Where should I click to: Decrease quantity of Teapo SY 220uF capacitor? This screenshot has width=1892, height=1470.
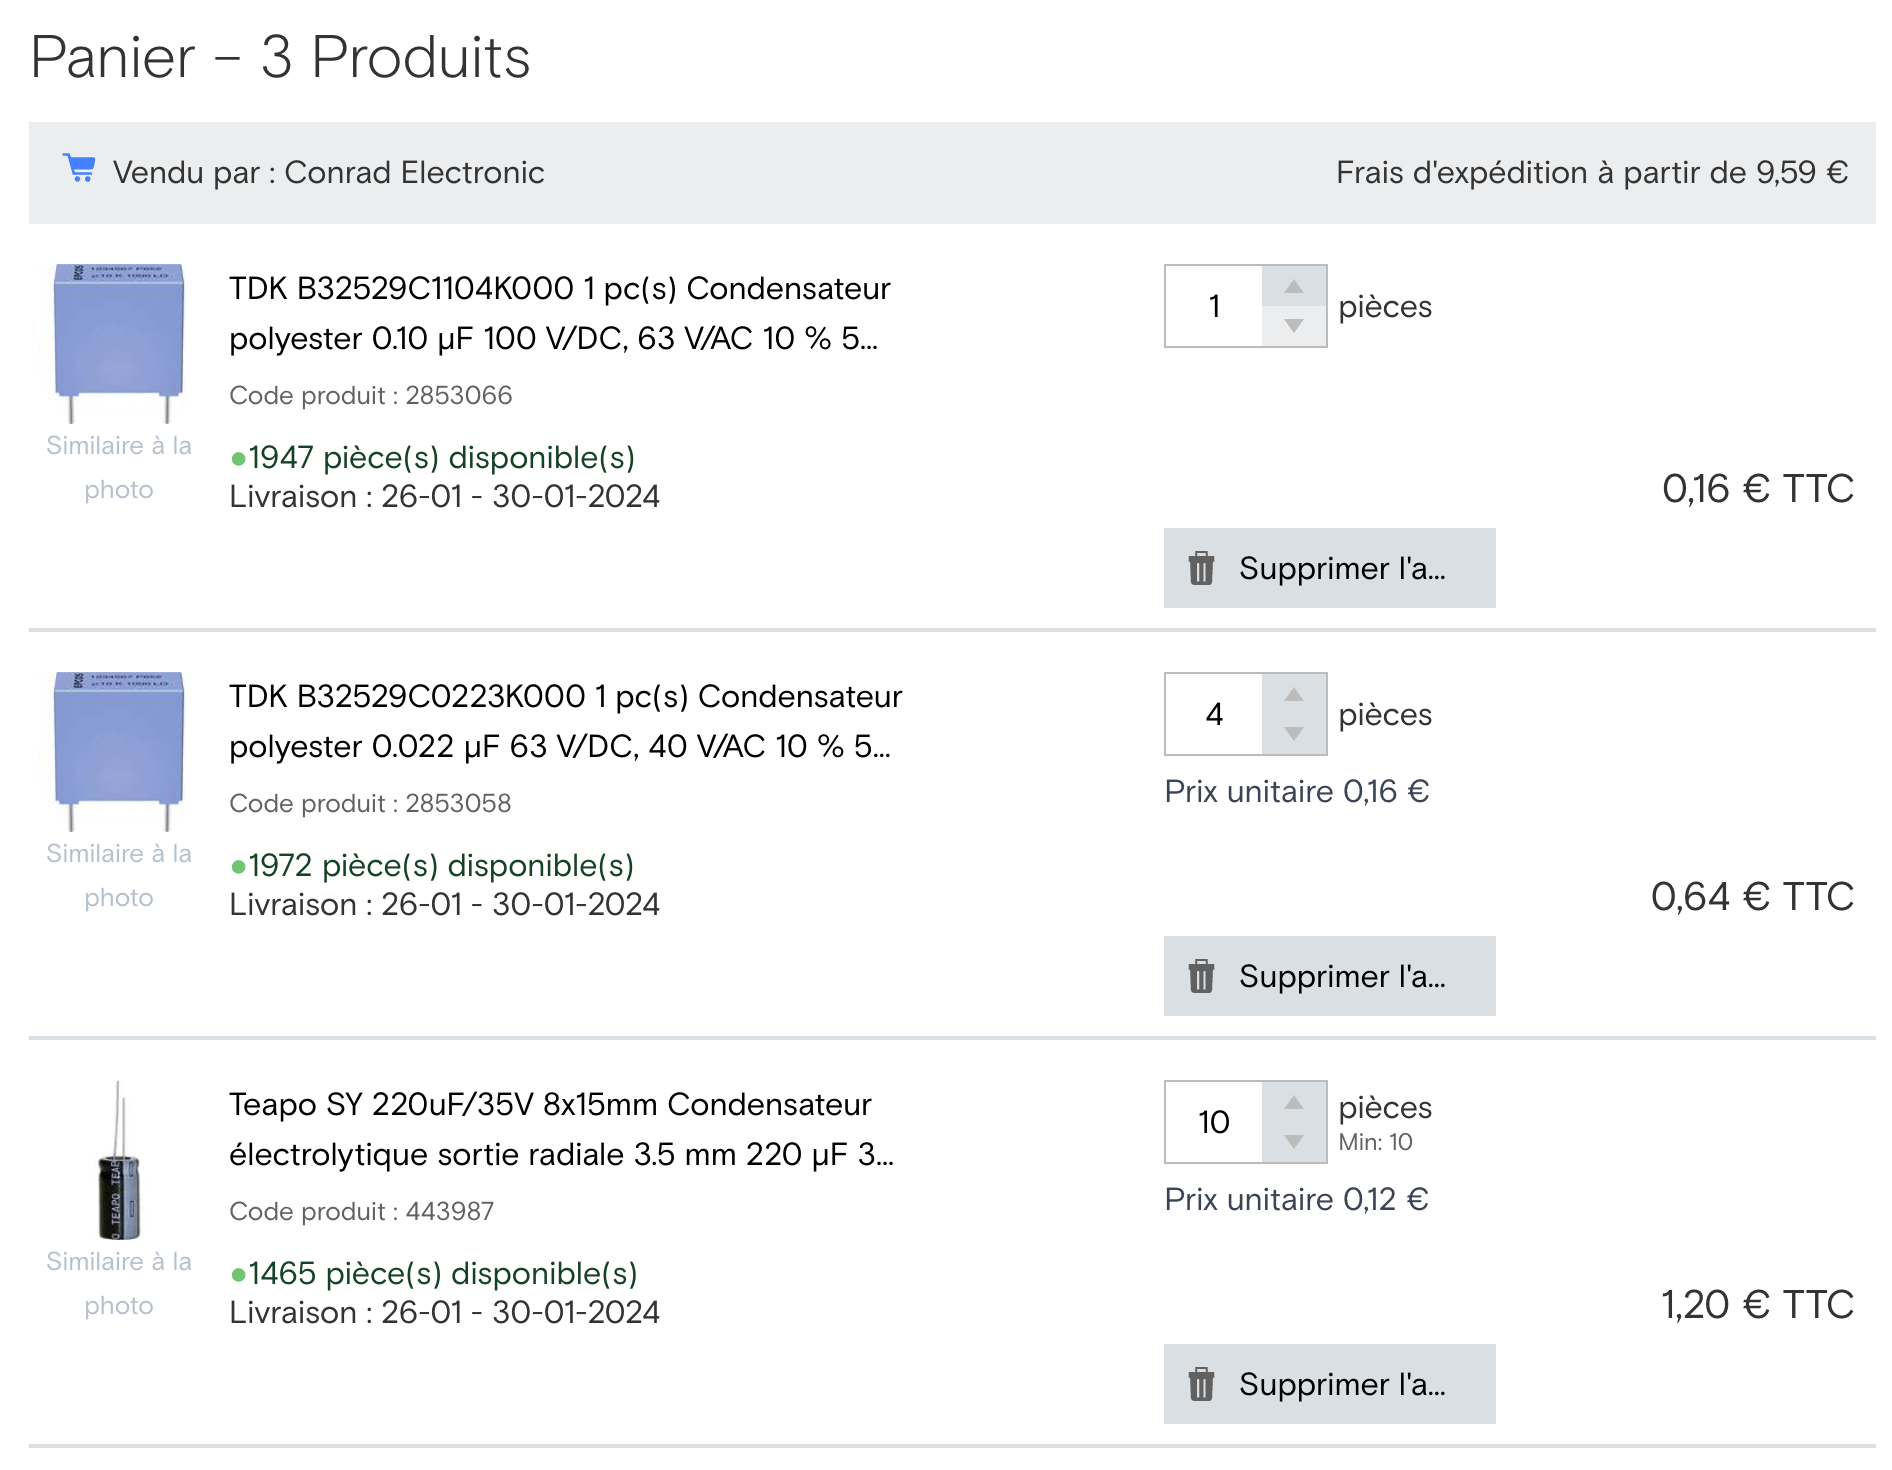(x=1294, y=1142)
